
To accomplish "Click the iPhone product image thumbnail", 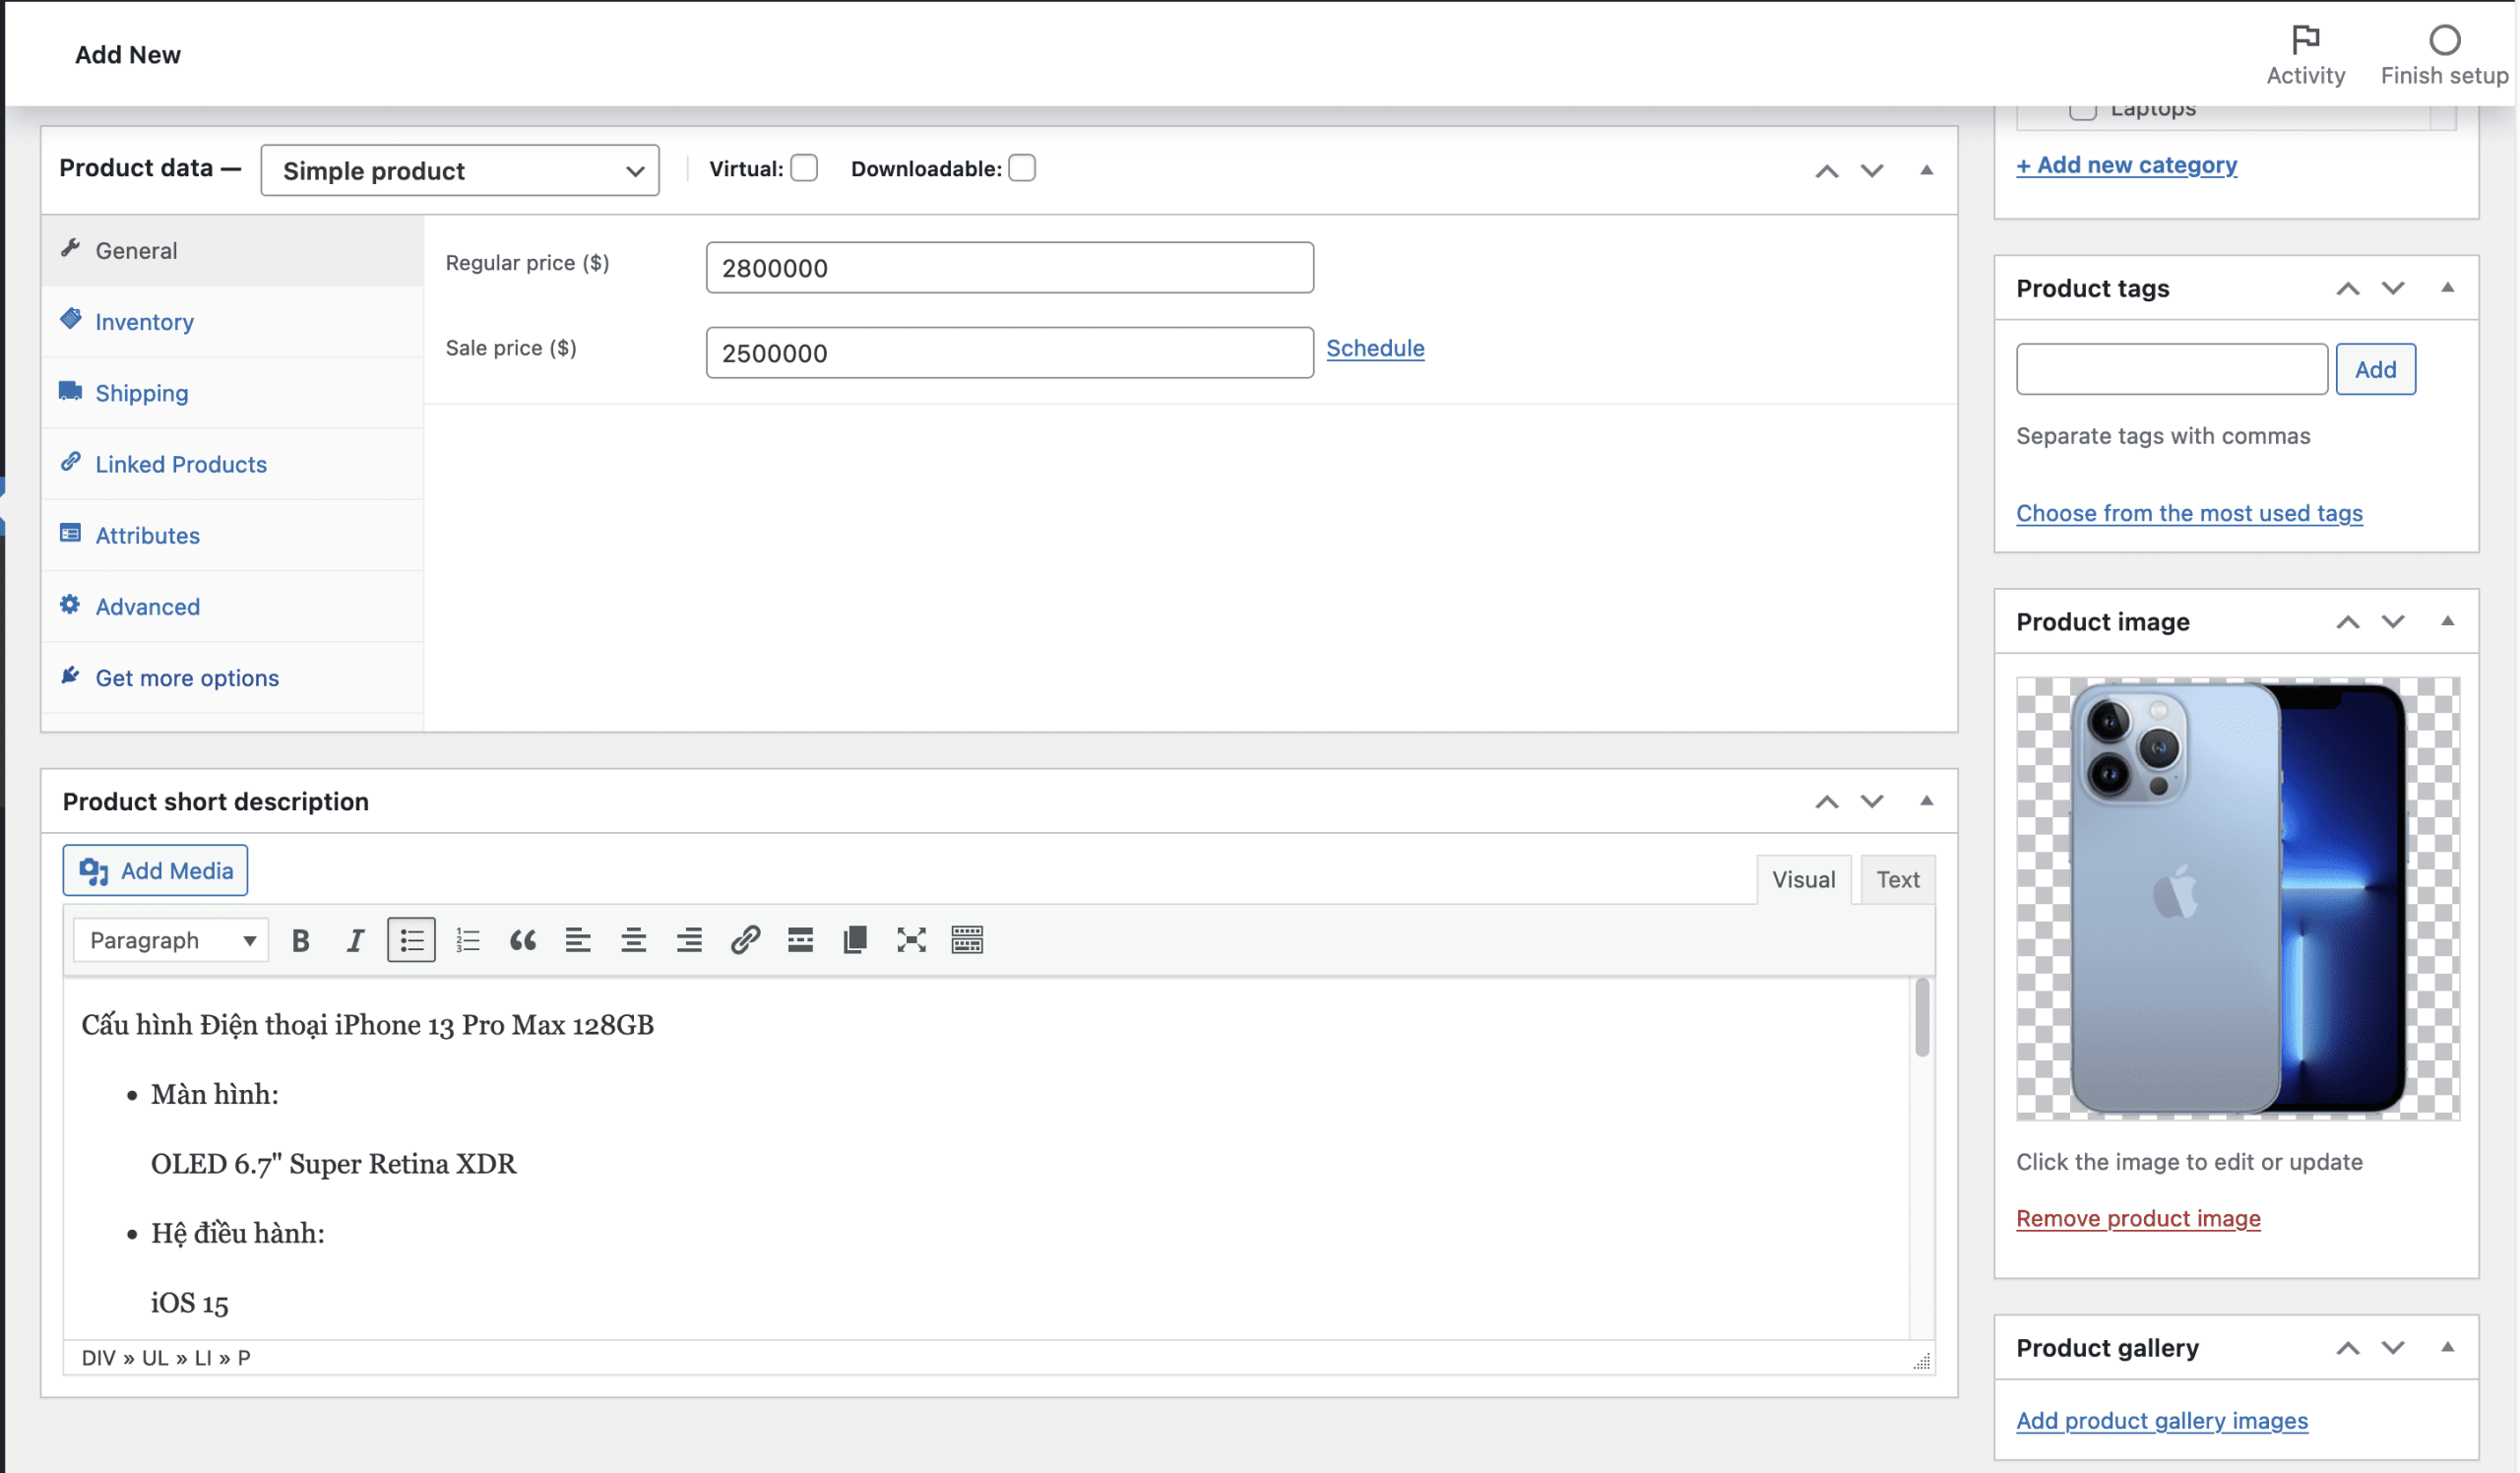I will tap(2237, 898).
